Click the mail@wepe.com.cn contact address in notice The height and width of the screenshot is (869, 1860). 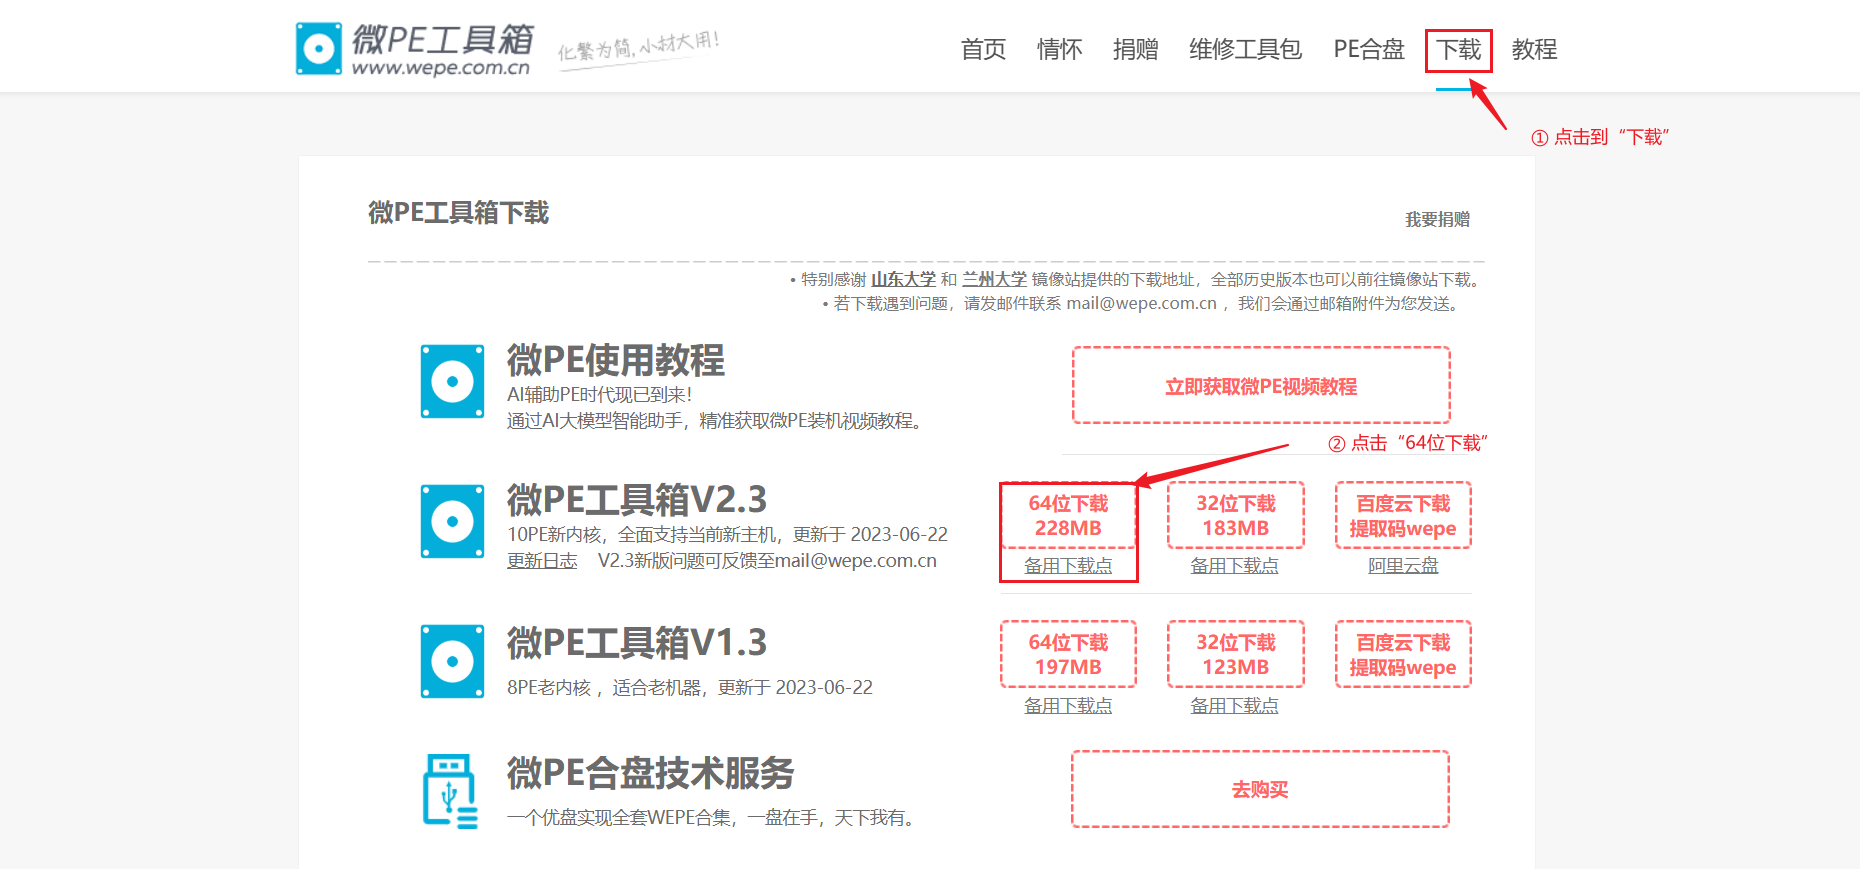1141,303
